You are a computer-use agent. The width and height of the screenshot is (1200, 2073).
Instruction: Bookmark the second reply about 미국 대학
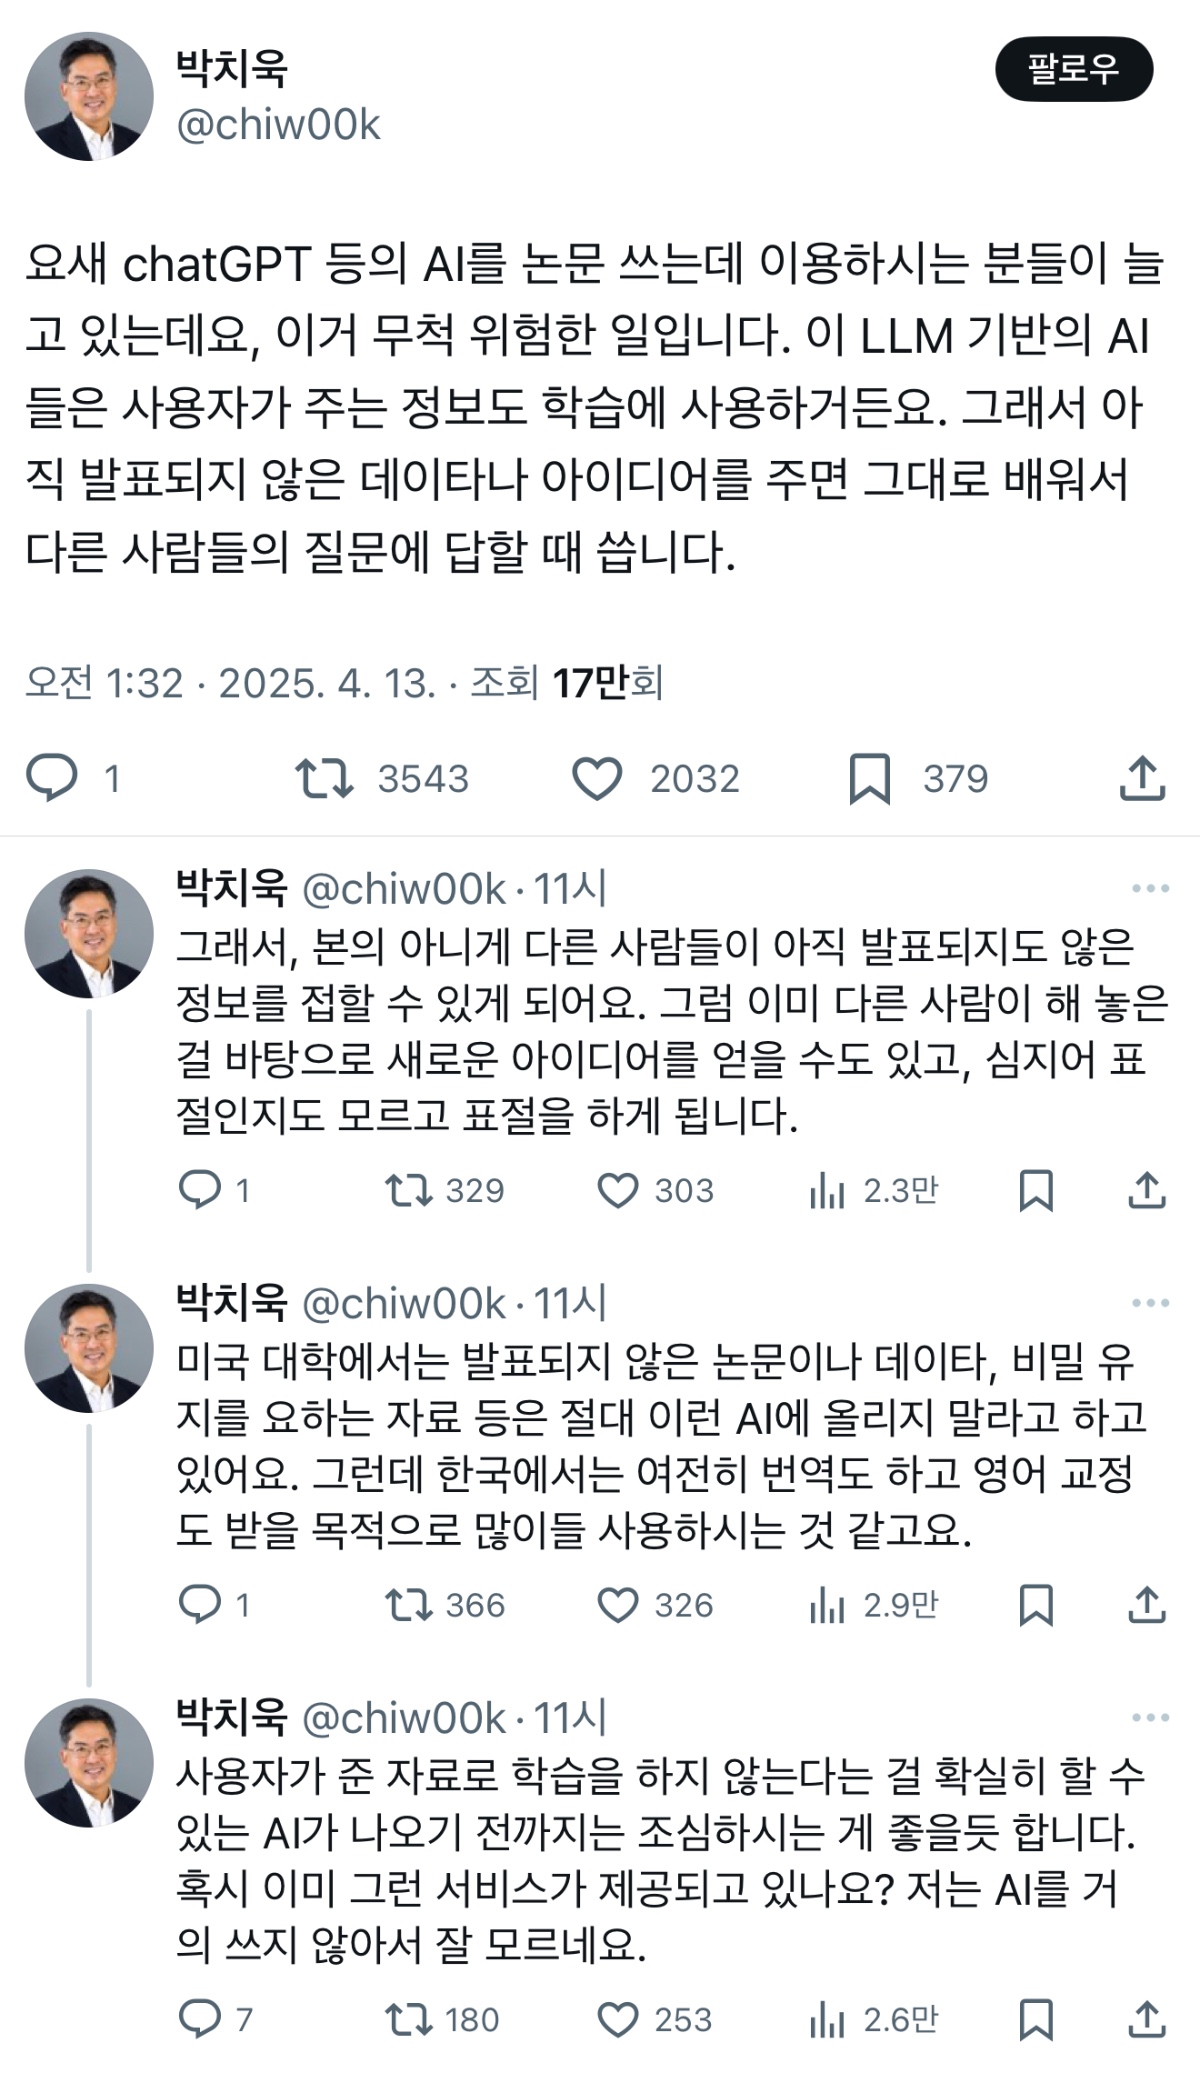click(x=1036, y=1605)
